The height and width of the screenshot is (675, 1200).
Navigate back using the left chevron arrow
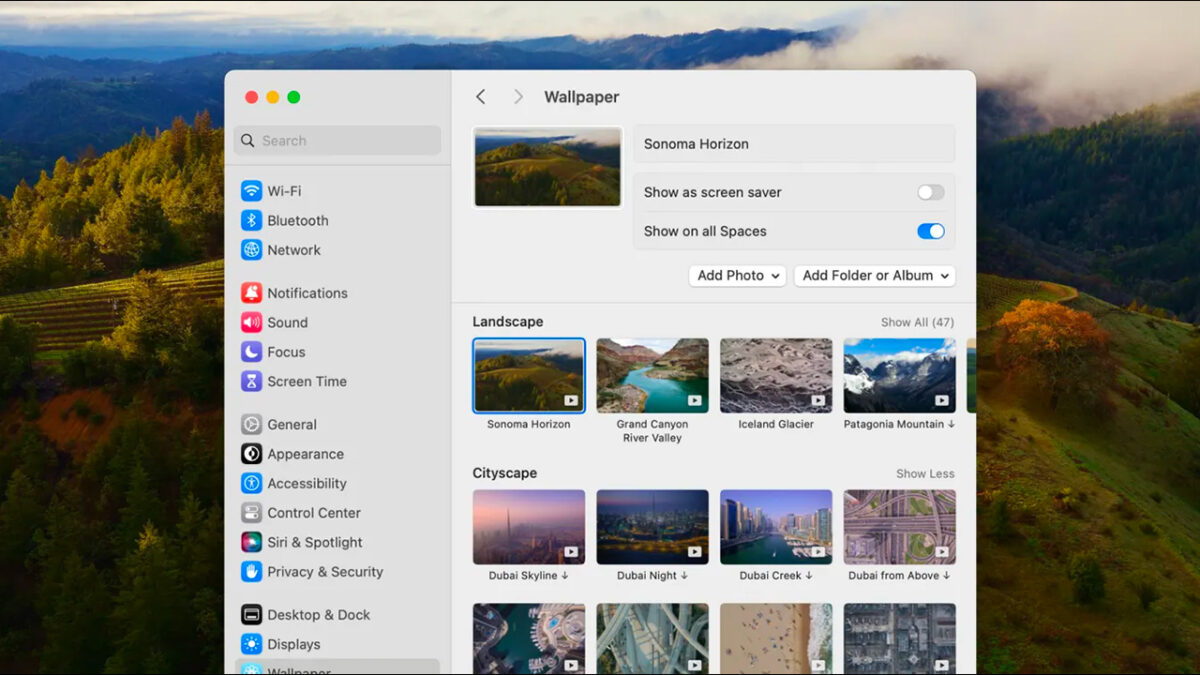[481, 96]
